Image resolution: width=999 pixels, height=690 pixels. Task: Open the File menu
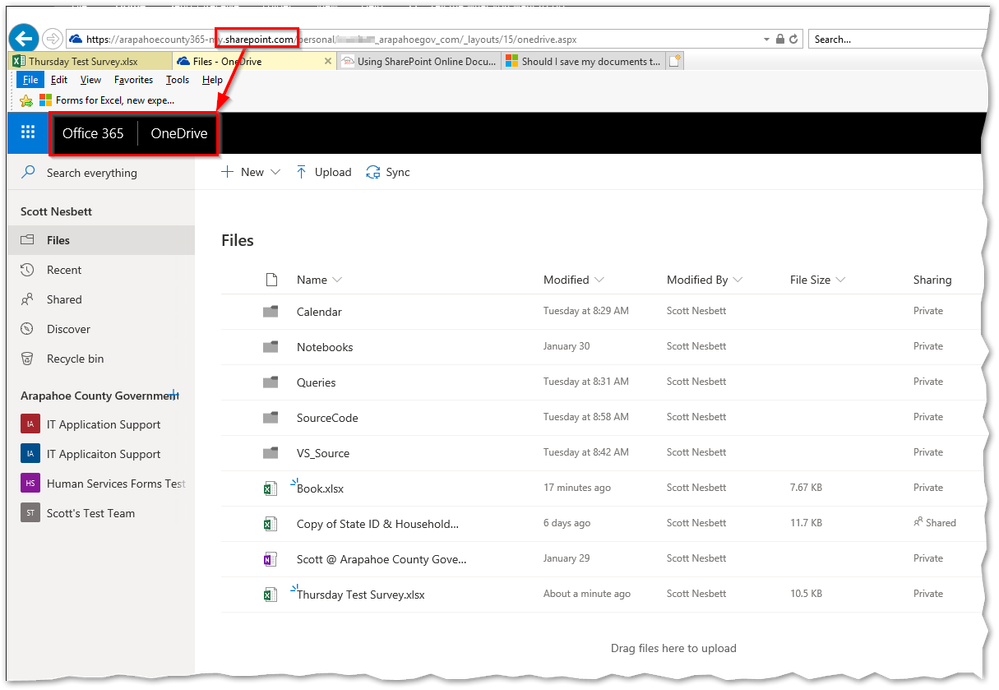pos(30,80)
